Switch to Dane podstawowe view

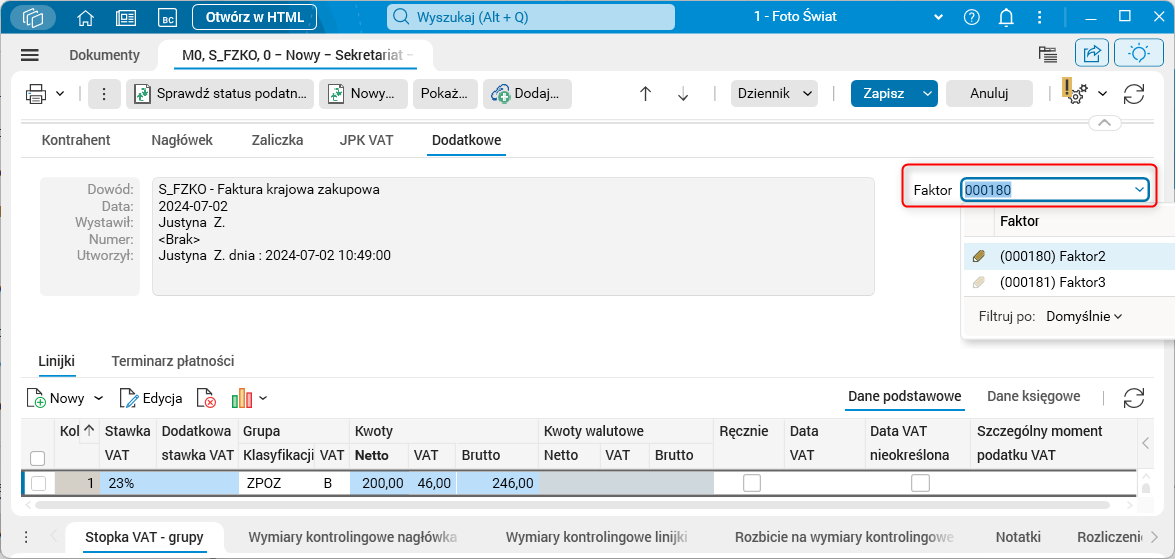tap(904, 396)
